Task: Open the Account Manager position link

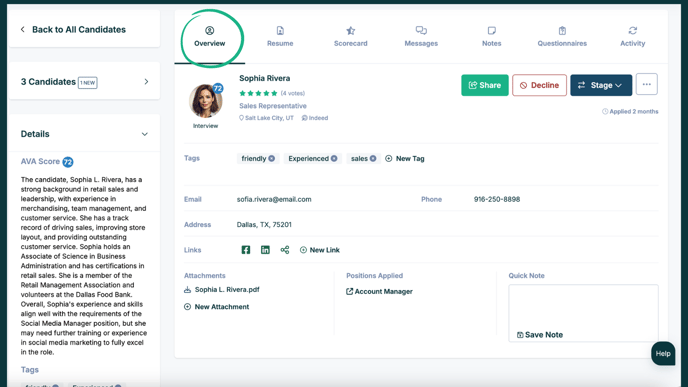Action: pyautogui.click(x=379, y=291)
